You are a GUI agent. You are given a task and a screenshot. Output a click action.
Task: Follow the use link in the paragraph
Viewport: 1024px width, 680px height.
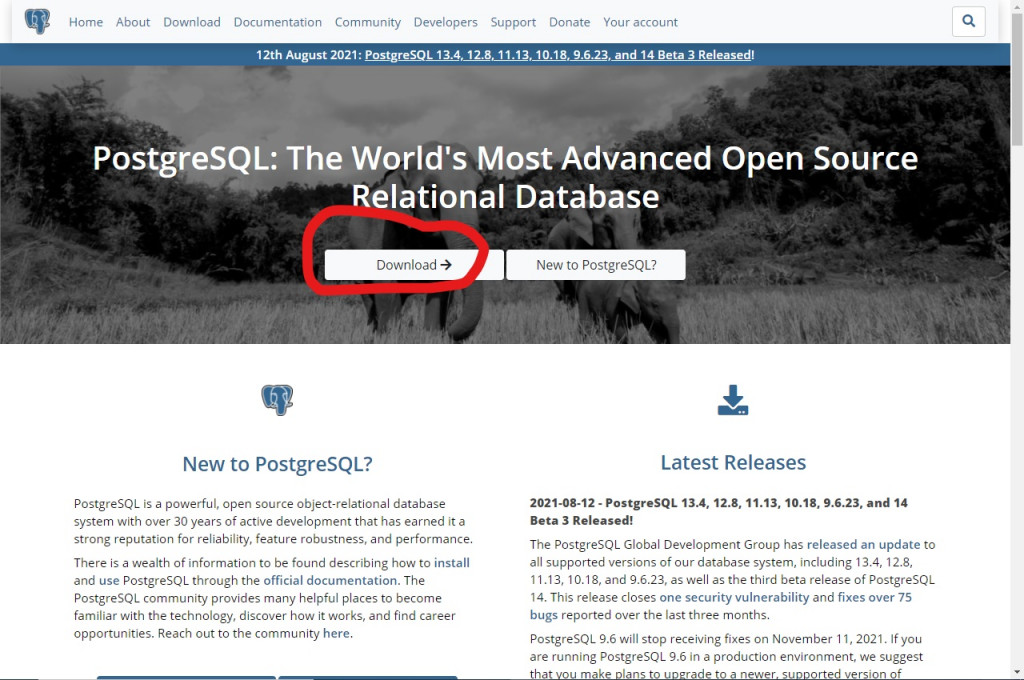point(109,580)
